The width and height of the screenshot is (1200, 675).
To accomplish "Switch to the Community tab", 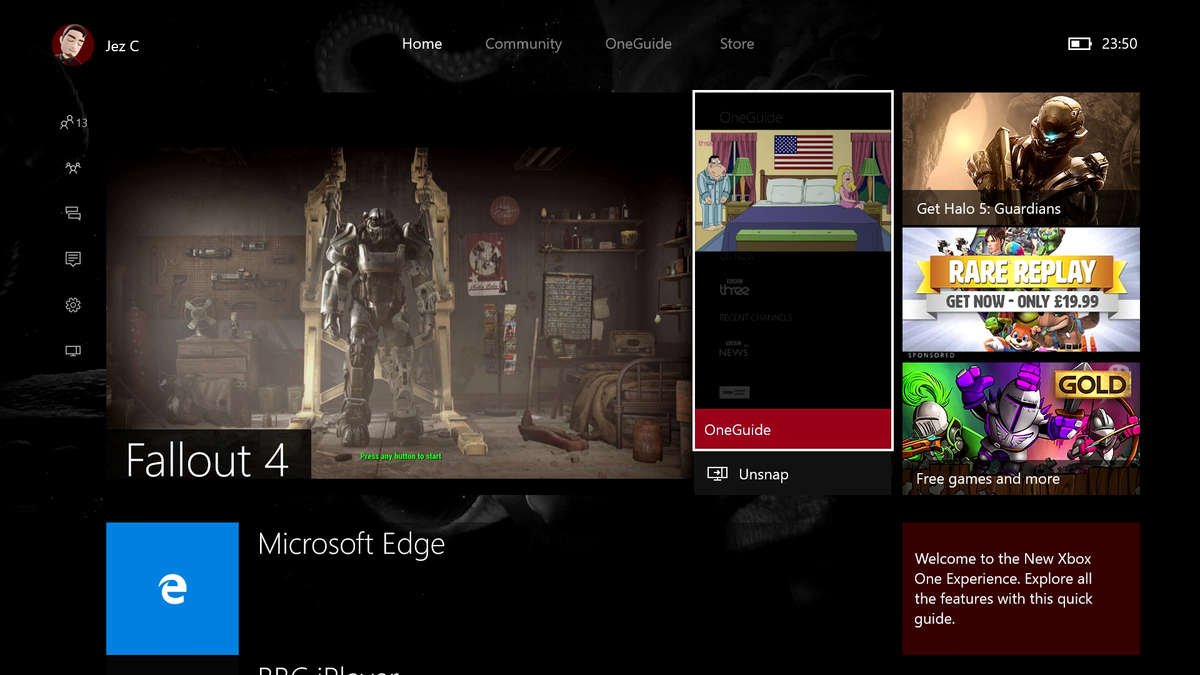I will pyautogui.click(x=523, y=43).
